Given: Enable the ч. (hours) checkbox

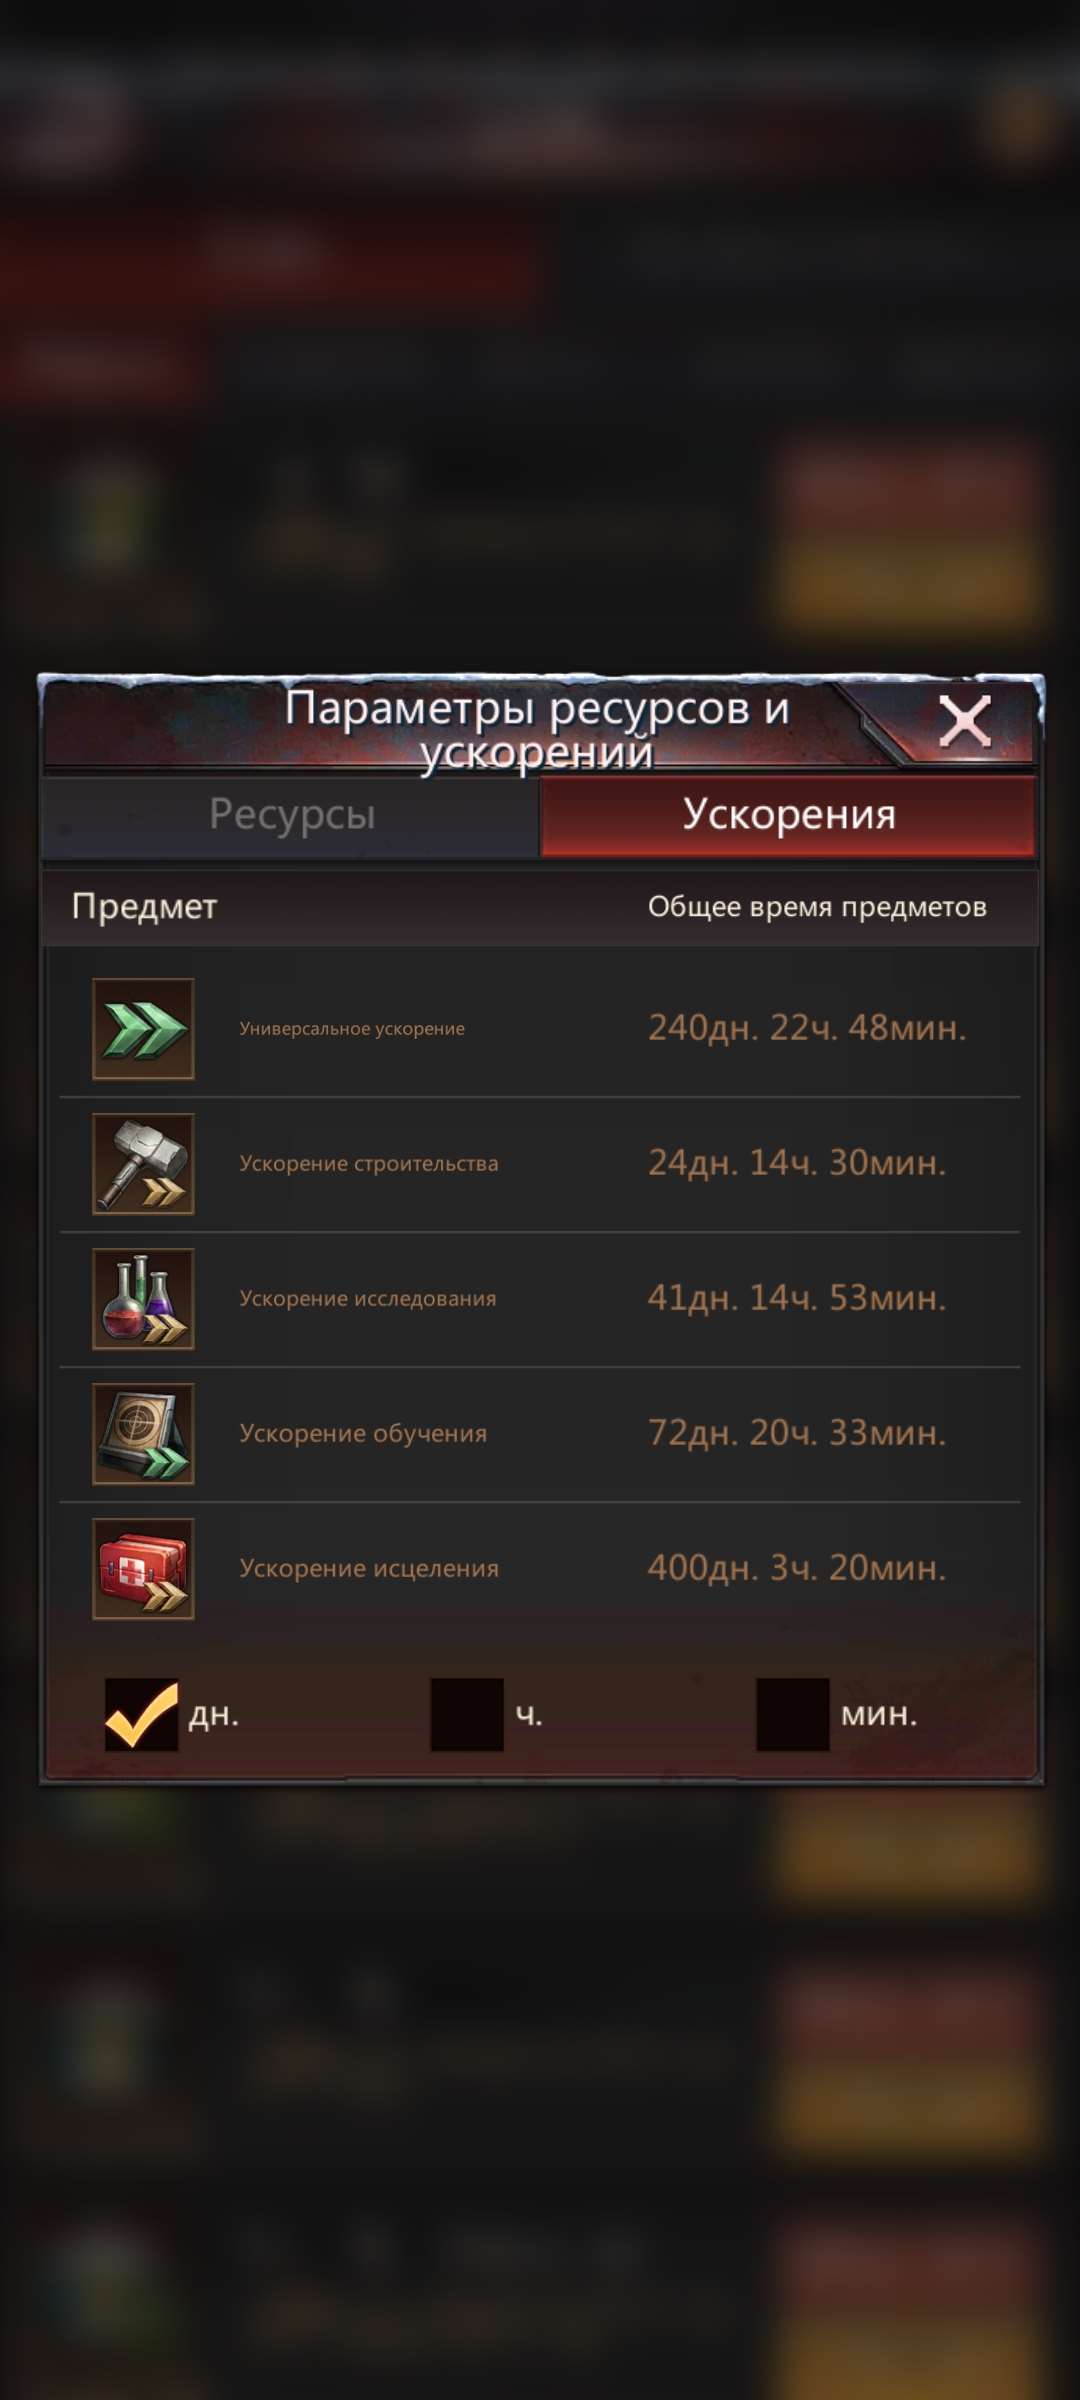Looking at the screenshot, I should pos(467,1714).
